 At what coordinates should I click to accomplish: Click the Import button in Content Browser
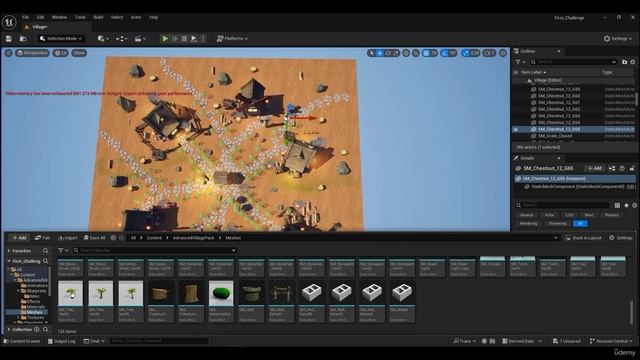pos(68,238)
